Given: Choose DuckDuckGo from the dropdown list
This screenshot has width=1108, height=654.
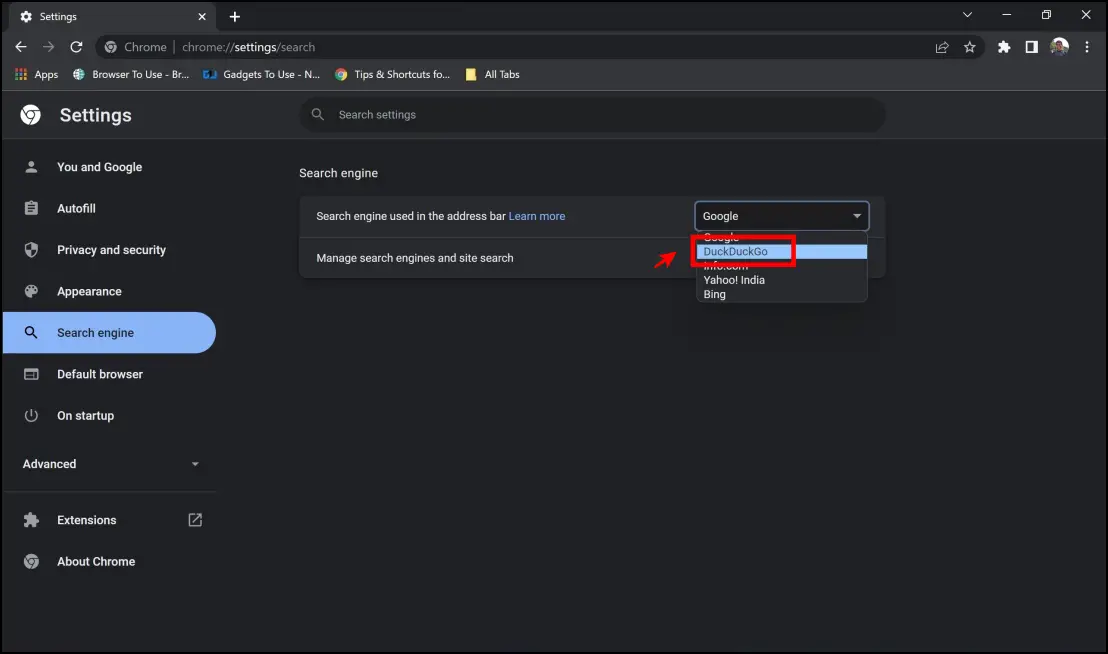Looking at the screenshot, I should click(x=782, y=251).
